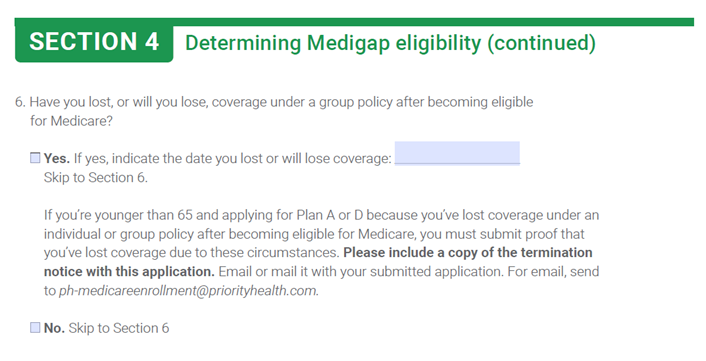Click the question number 6.
Viewport: 706px width, 361px height.
coord(20,102)
